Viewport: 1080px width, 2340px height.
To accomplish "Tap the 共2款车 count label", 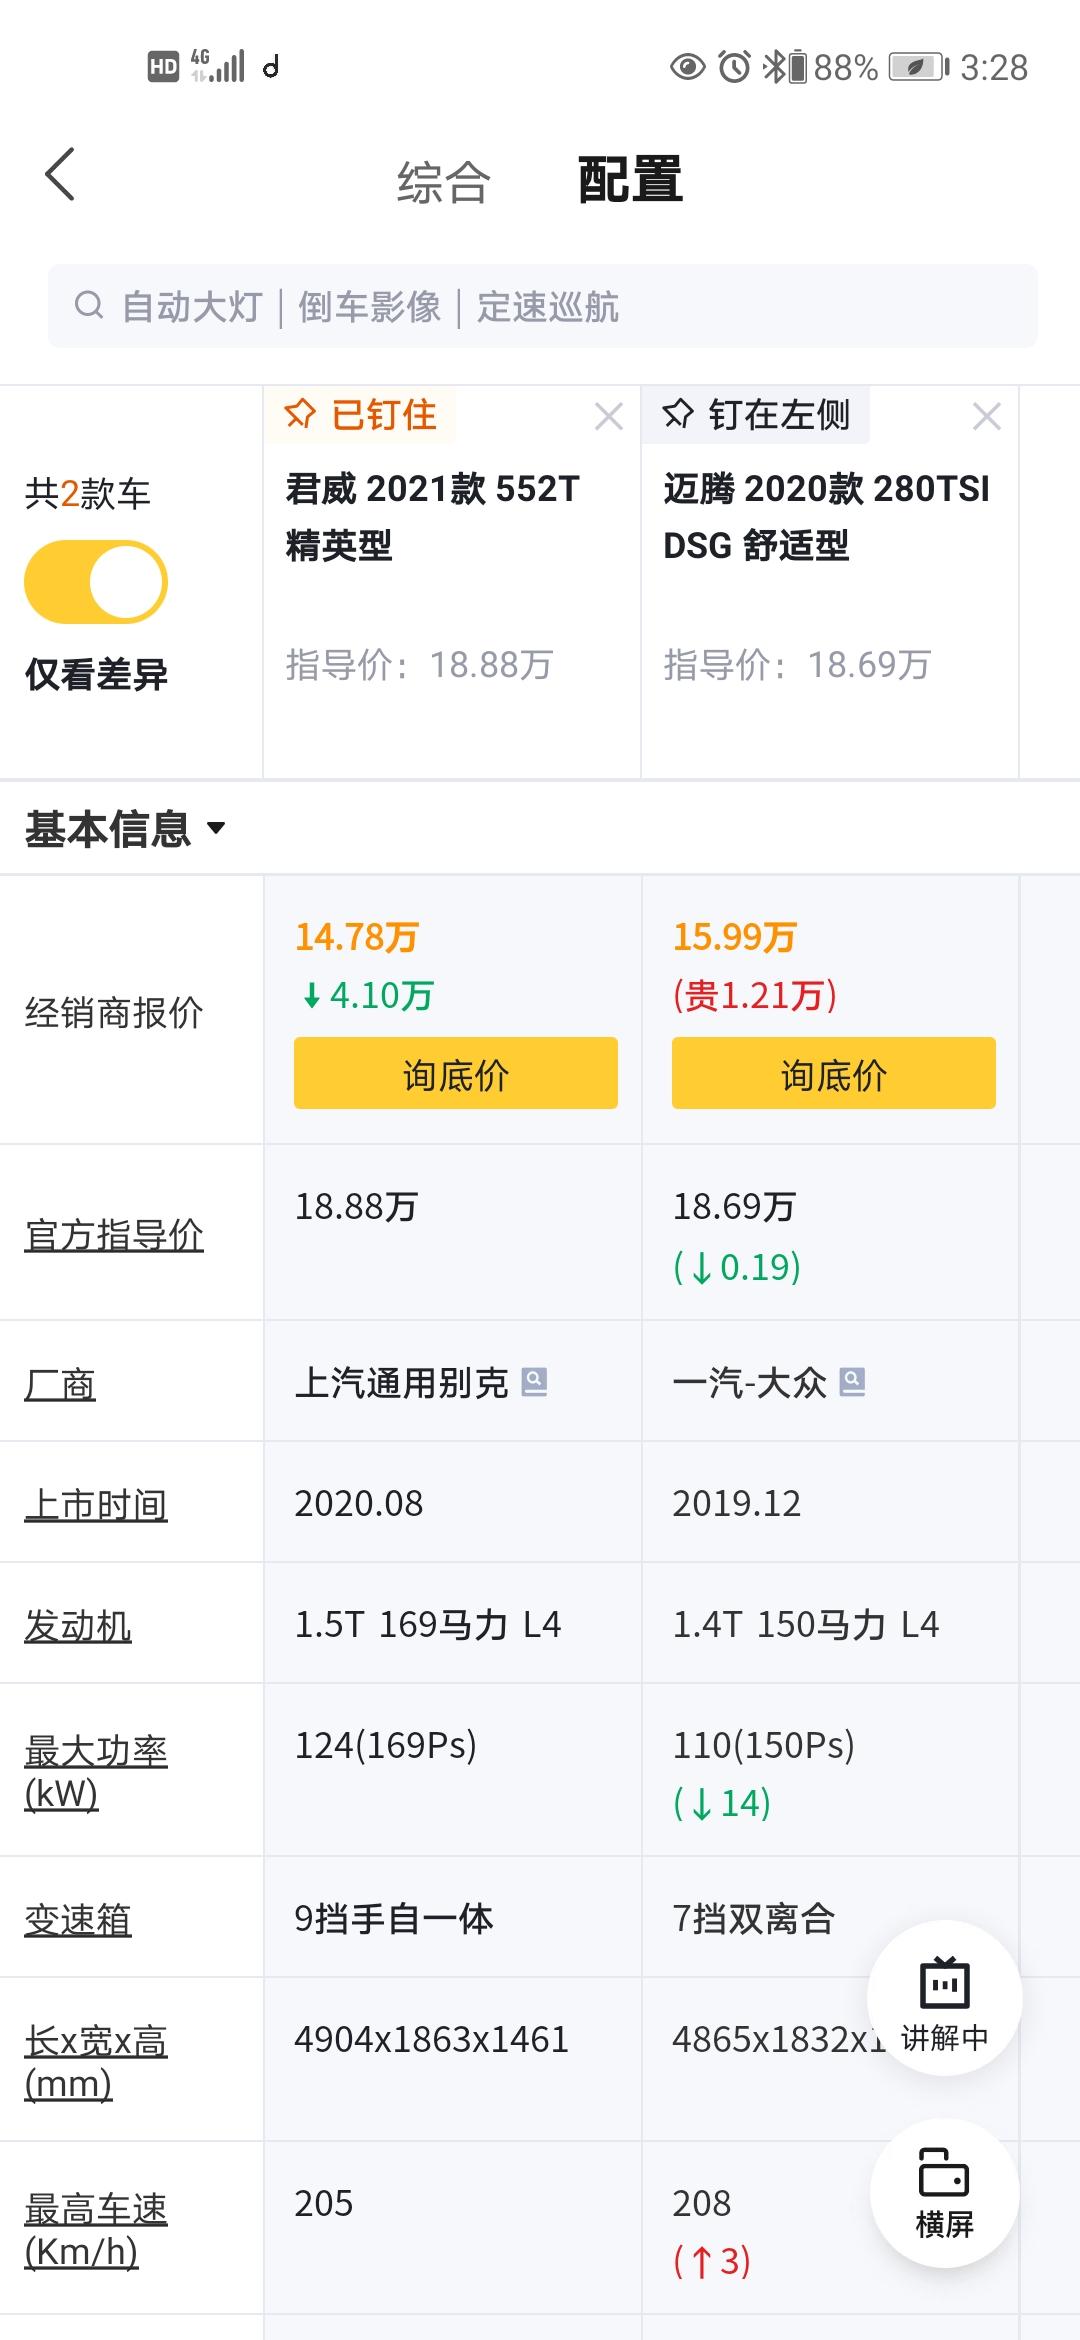I will click(x=88, y=494).
